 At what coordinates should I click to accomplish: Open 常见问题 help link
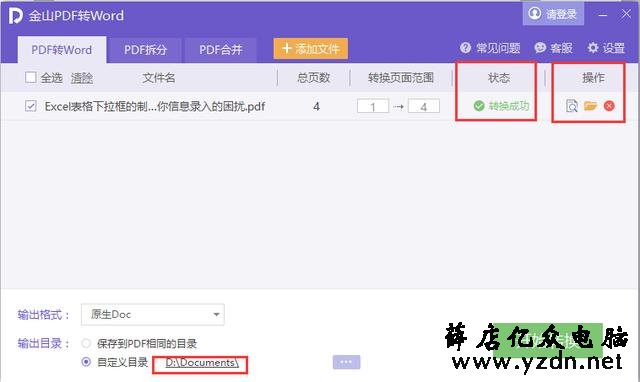[x=490, y=48]
